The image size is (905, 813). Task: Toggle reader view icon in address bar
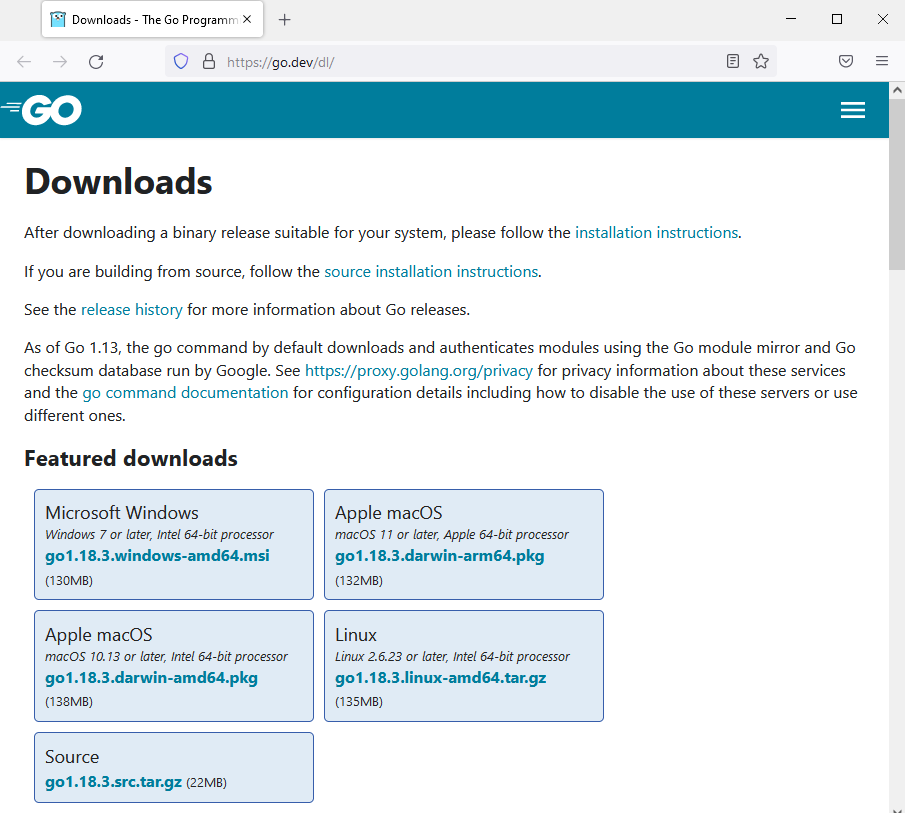(x=732, y=61)
